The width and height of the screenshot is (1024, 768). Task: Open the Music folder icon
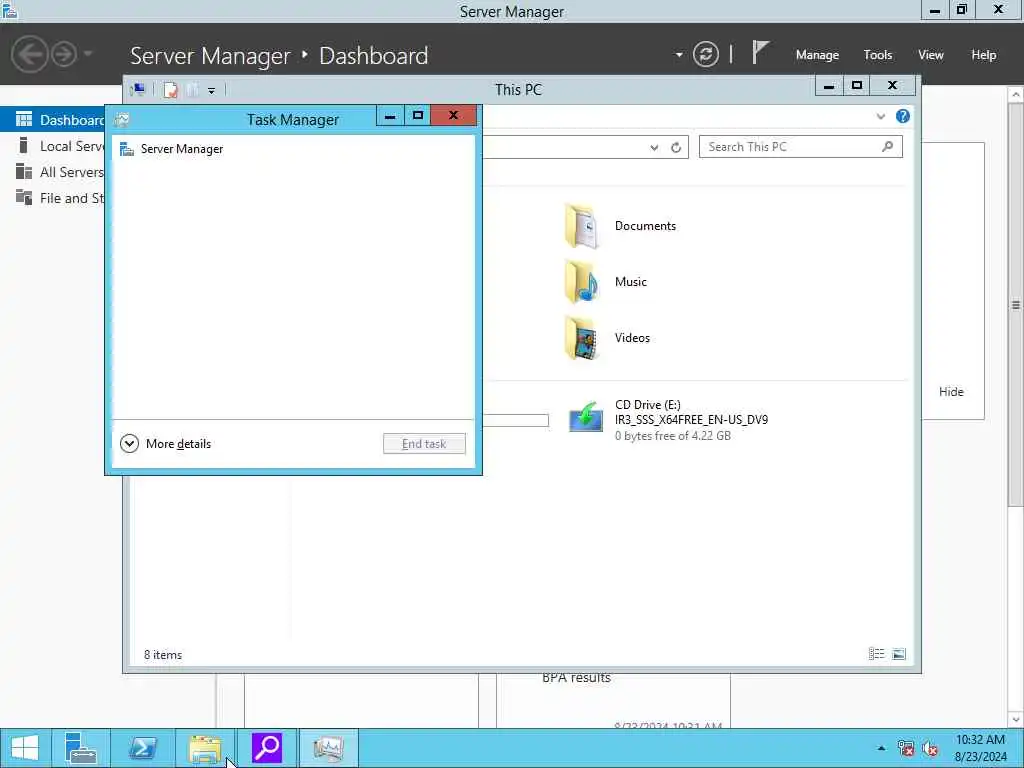coord(581,282)
